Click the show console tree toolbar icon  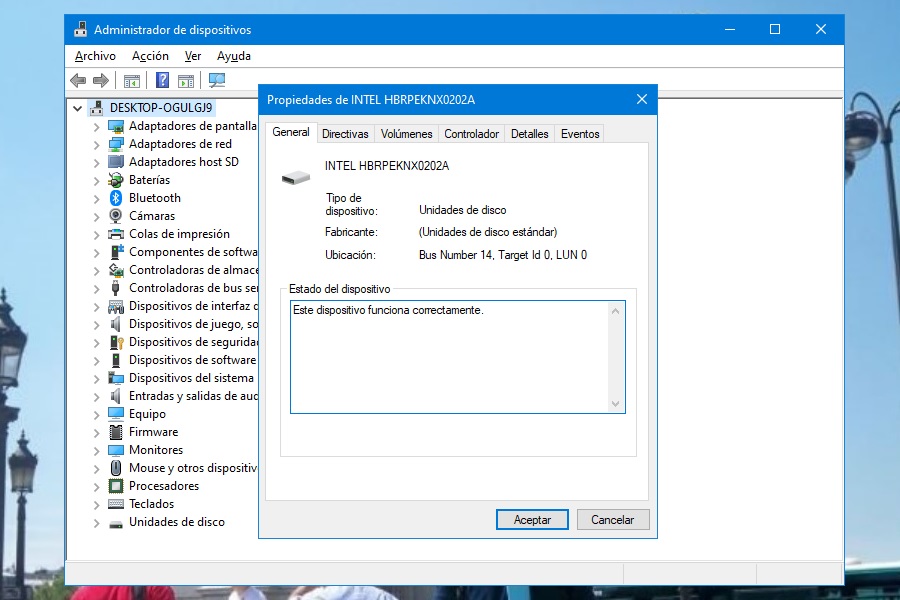coord(132,81)
